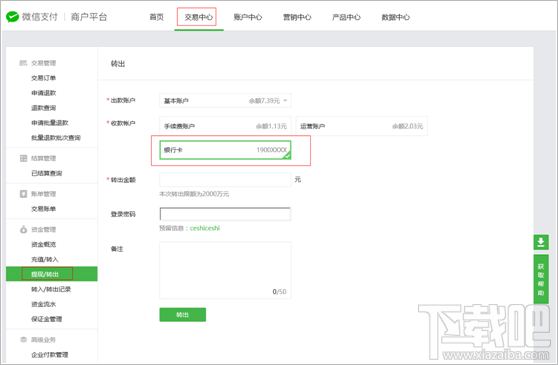Click the 高级业务 section icon
This screenshot has height=365, width=558.
tap(23, 340)
